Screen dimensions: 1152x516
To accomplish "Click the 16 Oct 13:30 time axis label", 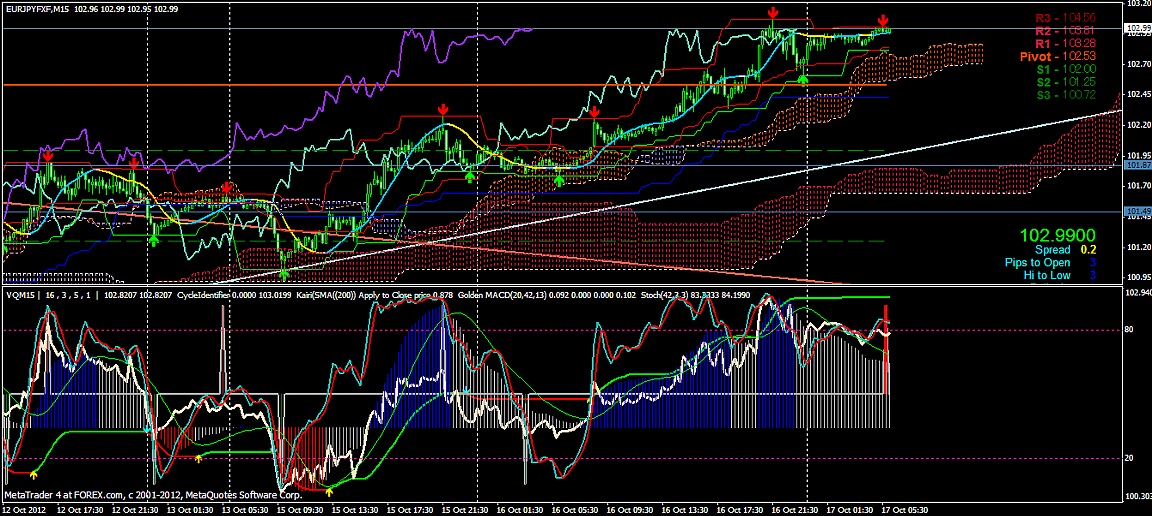I will point(685,509).
